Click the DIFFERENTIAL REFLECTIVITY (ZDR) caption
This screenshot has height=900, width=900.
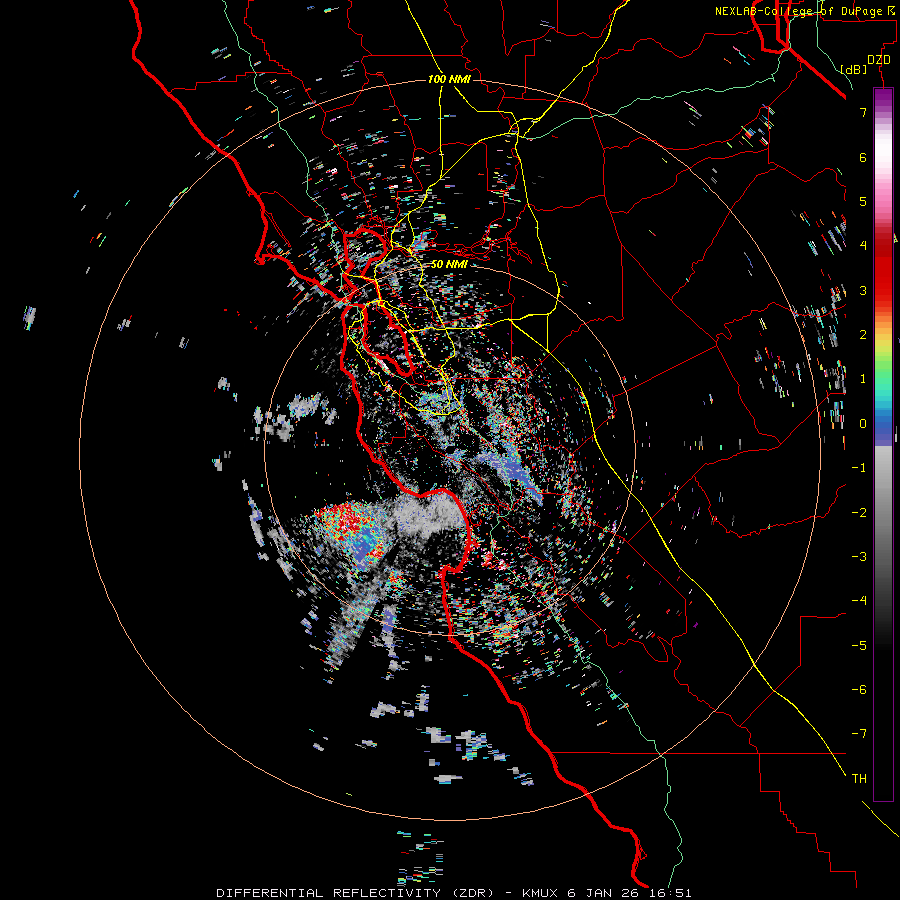tap(355, 893)
